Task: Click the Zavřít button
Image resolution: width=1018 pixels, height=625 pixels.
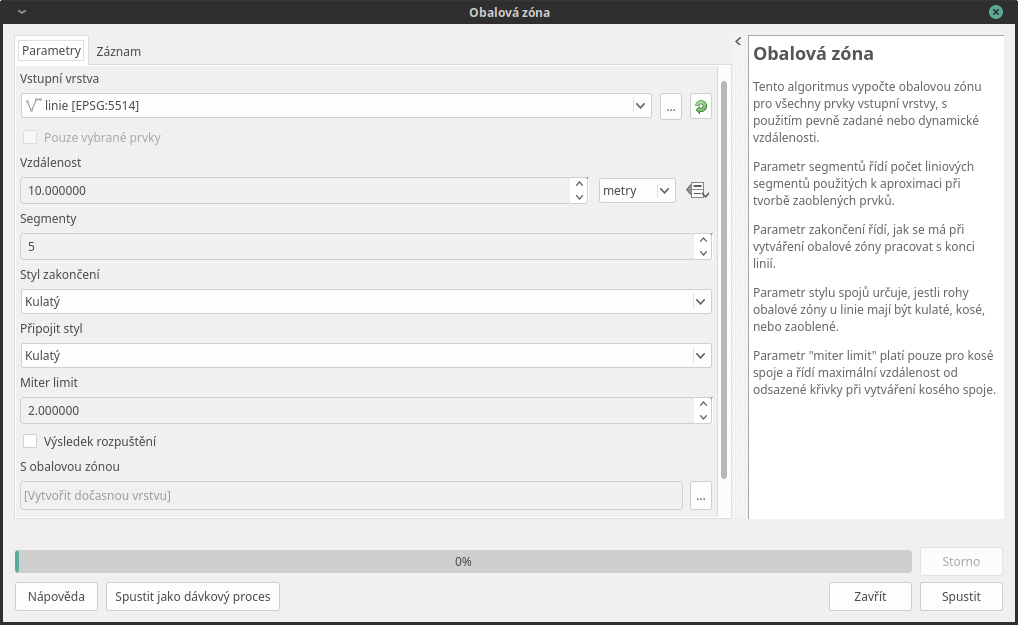Action: pos(870,596)
